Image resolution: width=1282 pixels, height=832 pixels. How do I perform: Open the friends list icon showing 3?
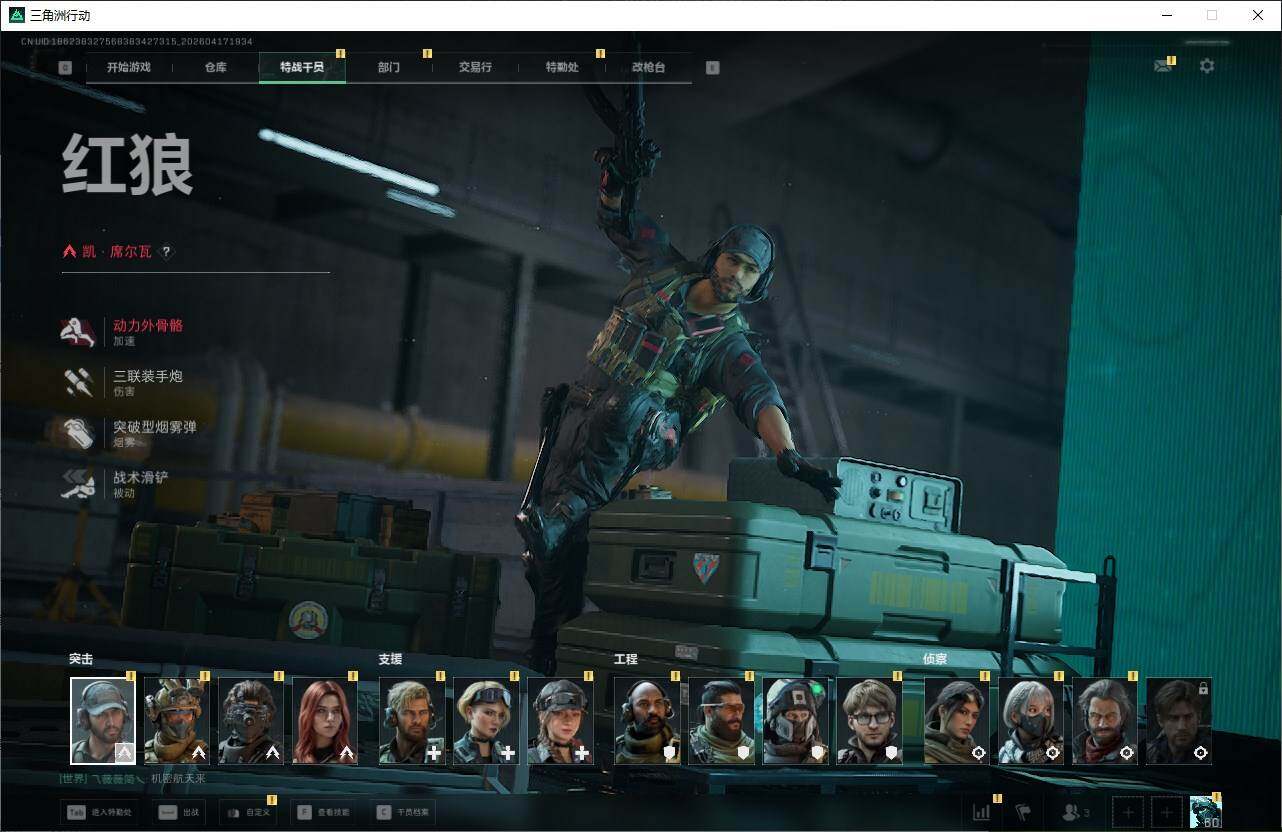(x=1076, y=812)
